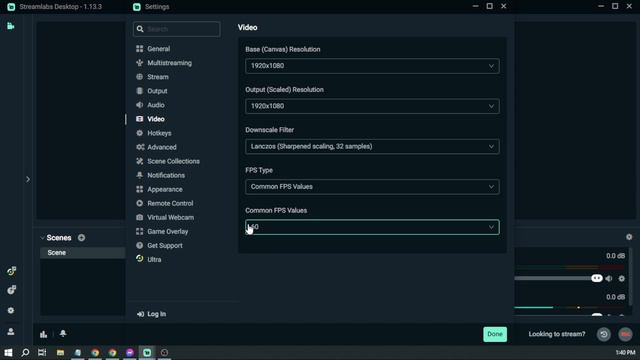This screenshot has height=360, width=640.
Task: Maximize the Settings window
Action: pyautogui.click(x=489, y=6)
